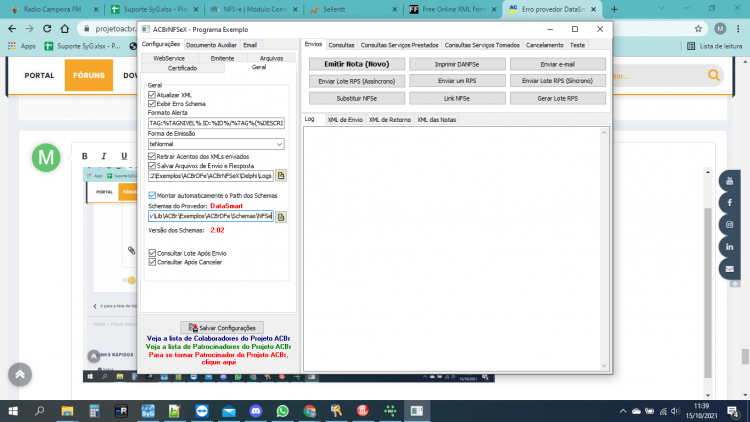Browse schemas folder for provider DataSmart
Image resolution: width=750 pixels, height=422 pixels.
281,217
